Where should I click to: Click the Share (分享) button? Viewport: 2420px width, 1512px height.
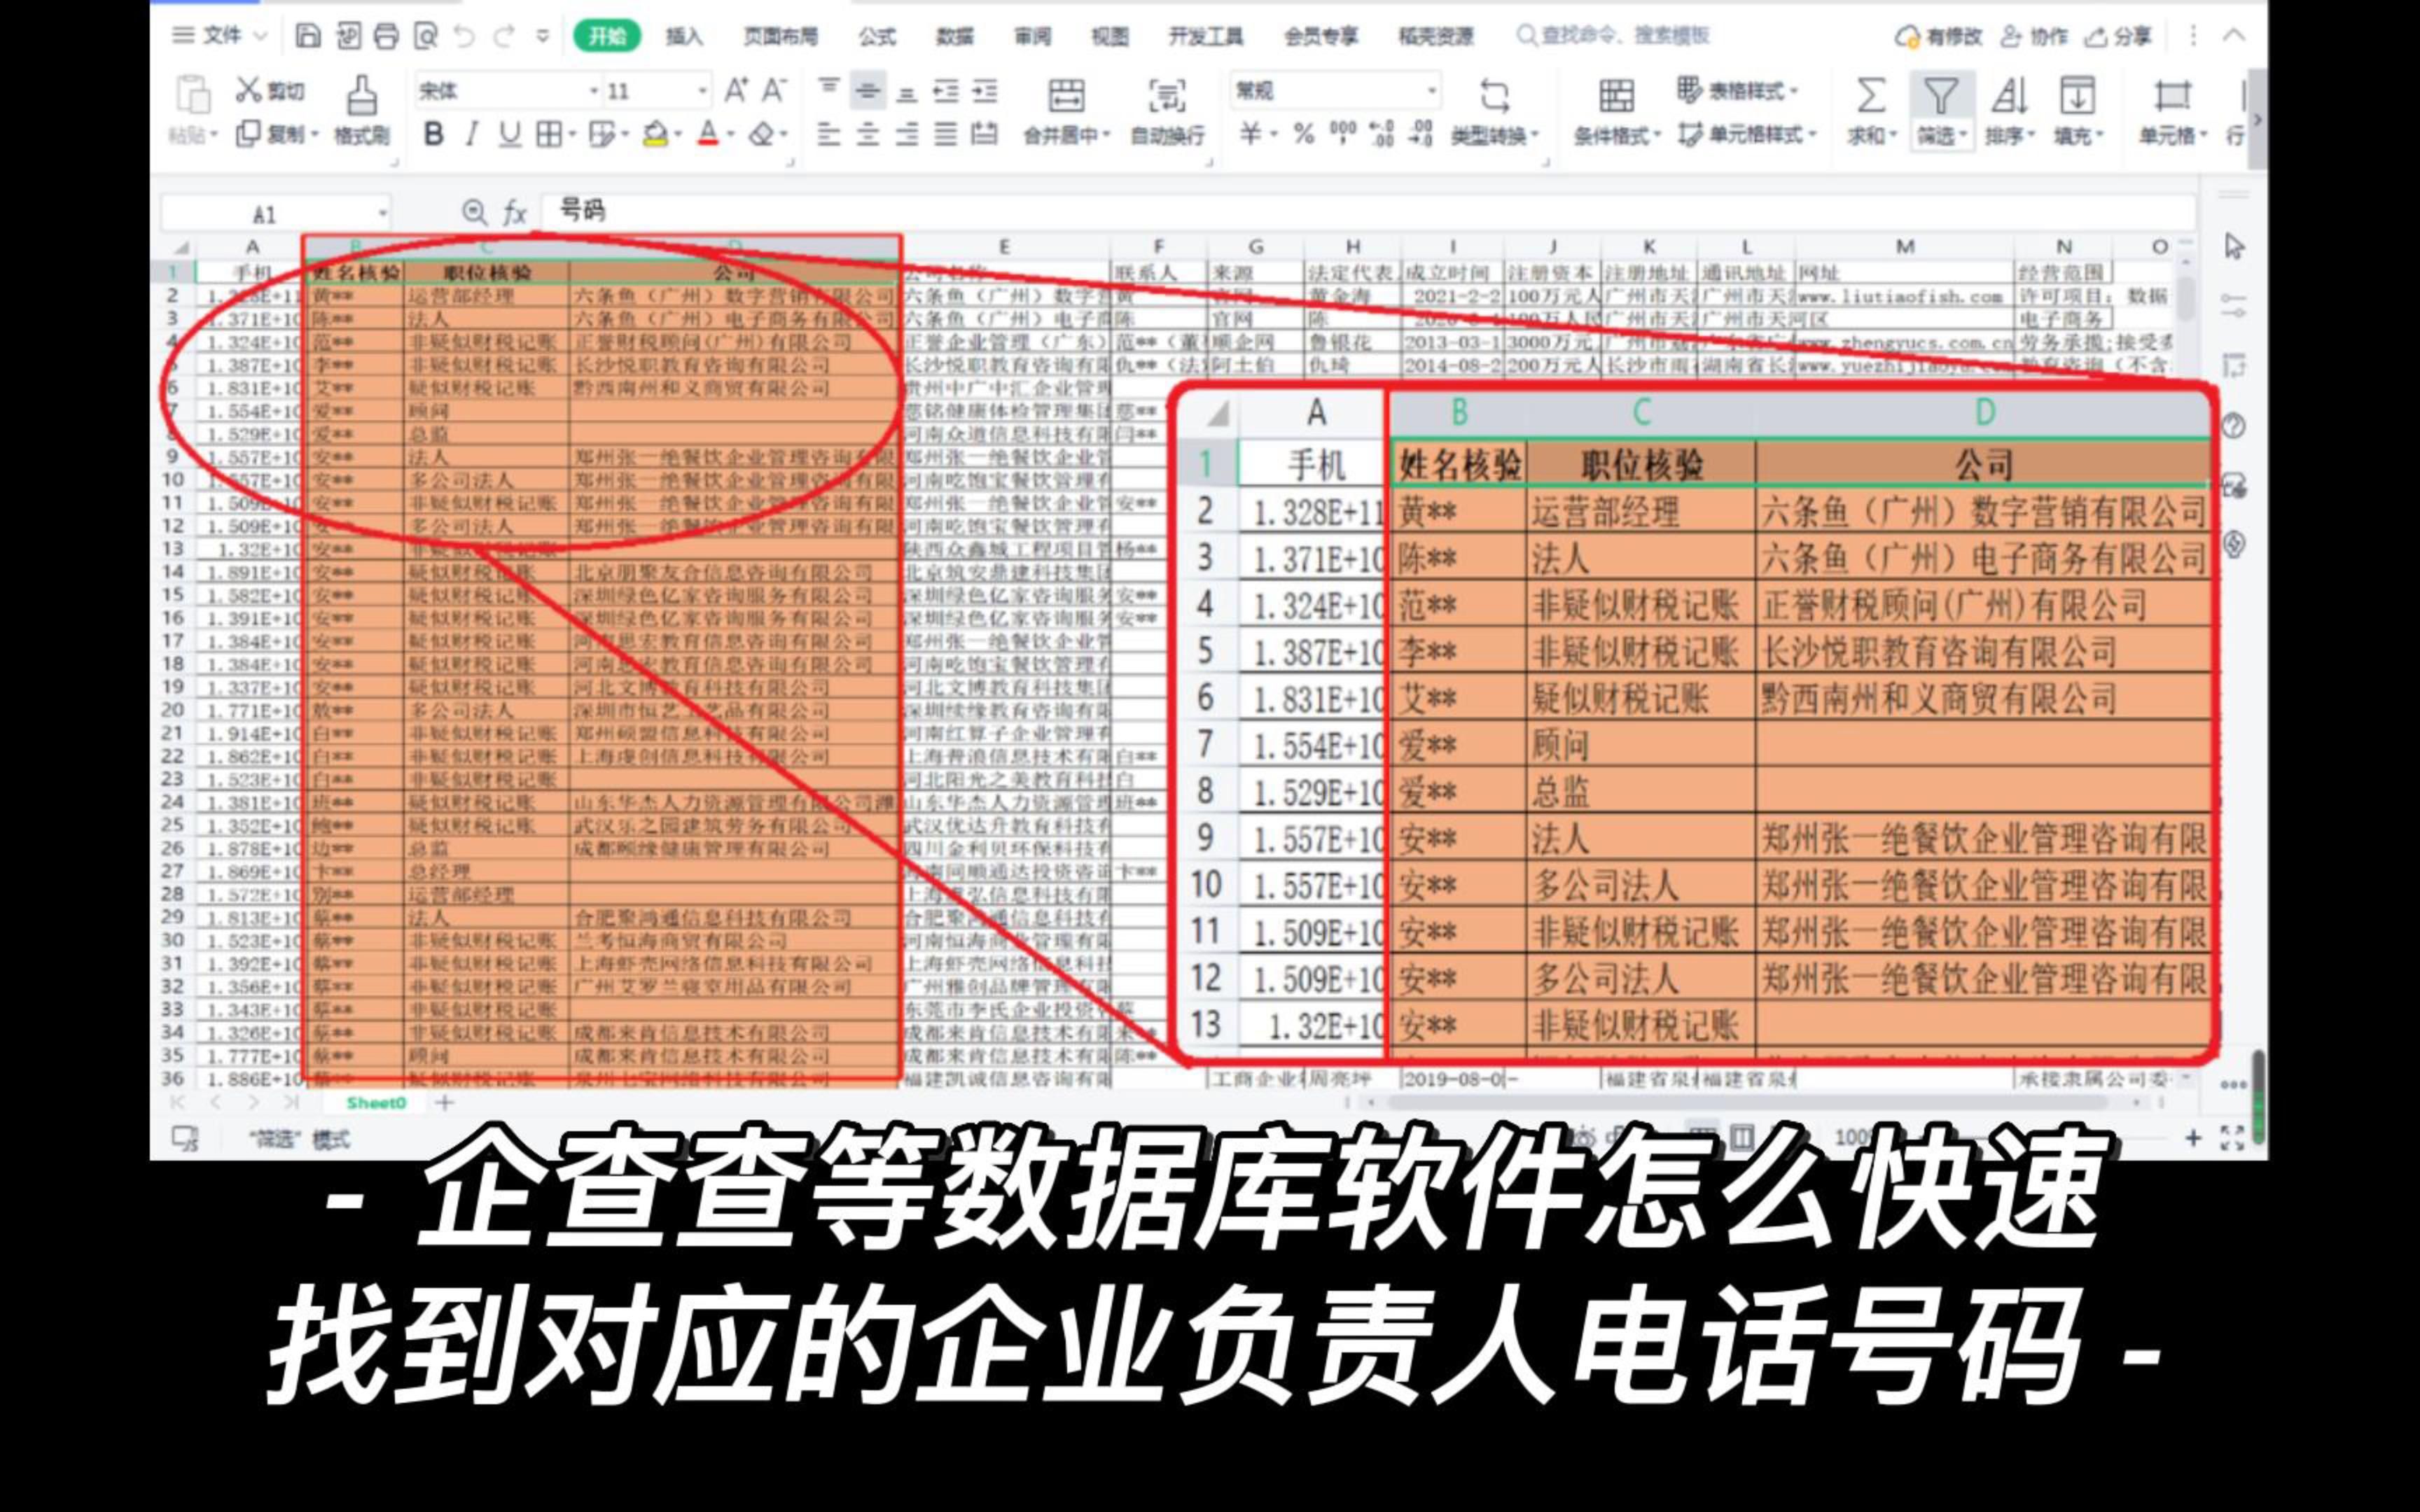(x=2117, y=37)
